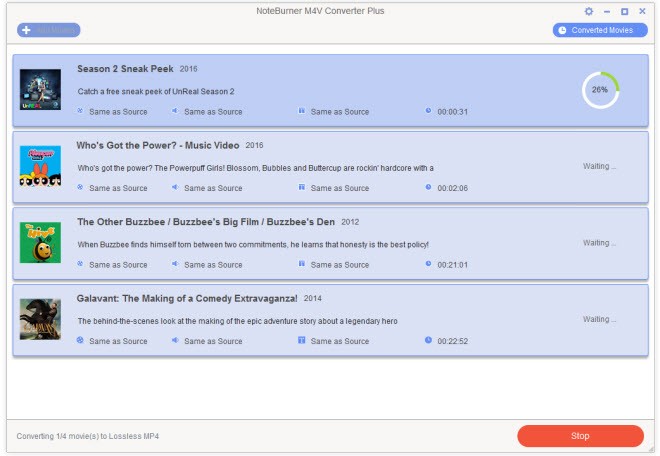Click video Same as Source in Season 2 Sneak Peek row
The width and height of the screenshot is (660, 456).
pos(118,112)
